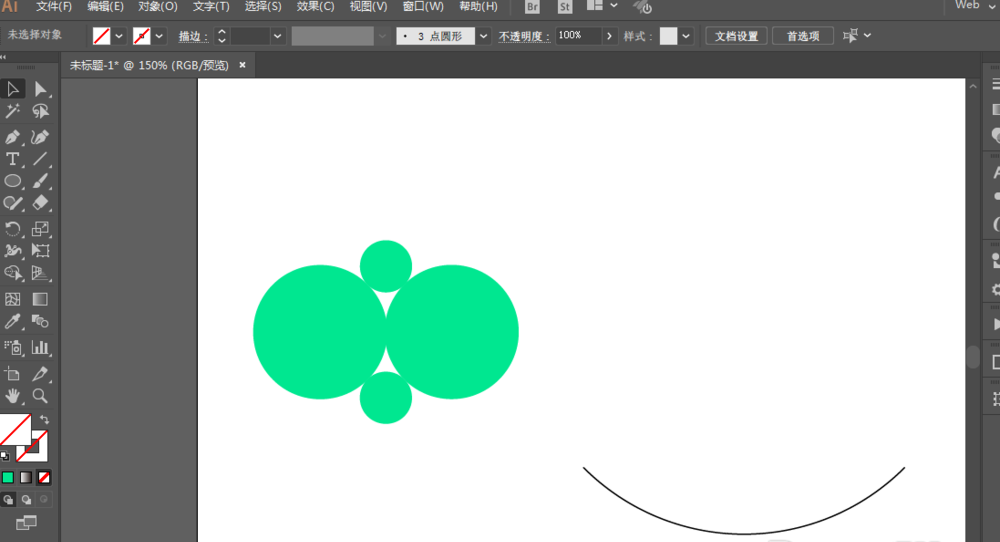Open the 编辑(E) menu
1000x542 pixels.
click(x=105, y=6)
